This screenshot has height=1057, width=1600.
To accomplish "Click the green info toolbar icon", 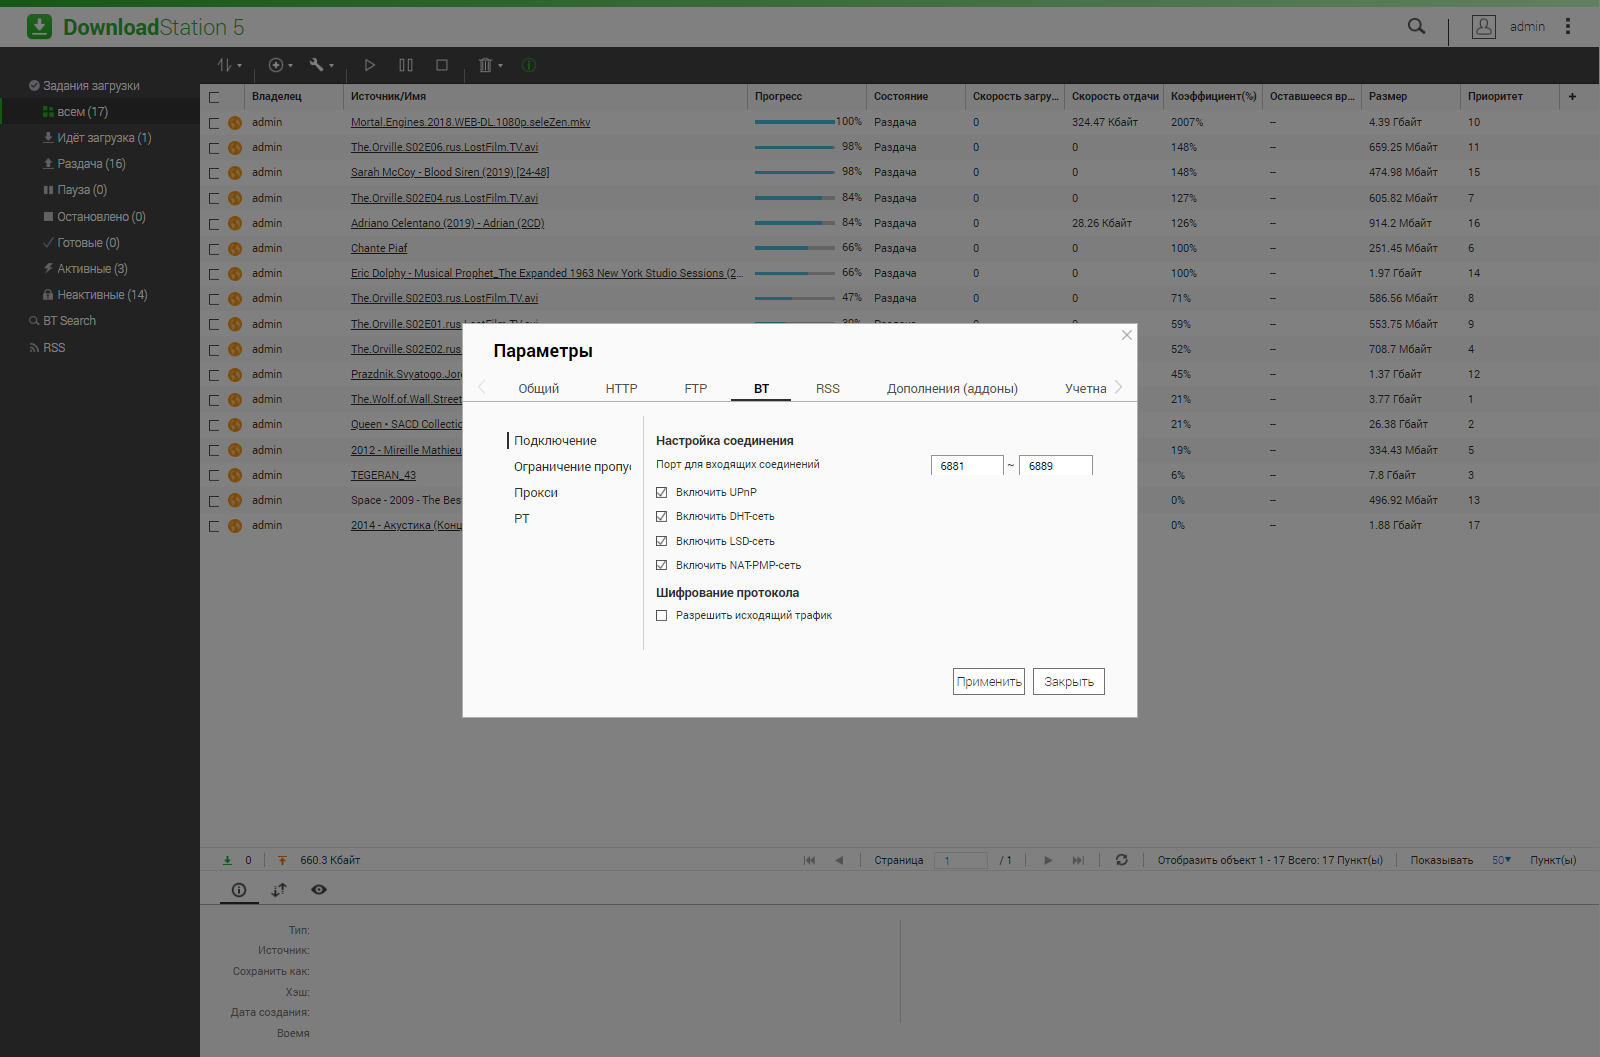I will [529, 65].
